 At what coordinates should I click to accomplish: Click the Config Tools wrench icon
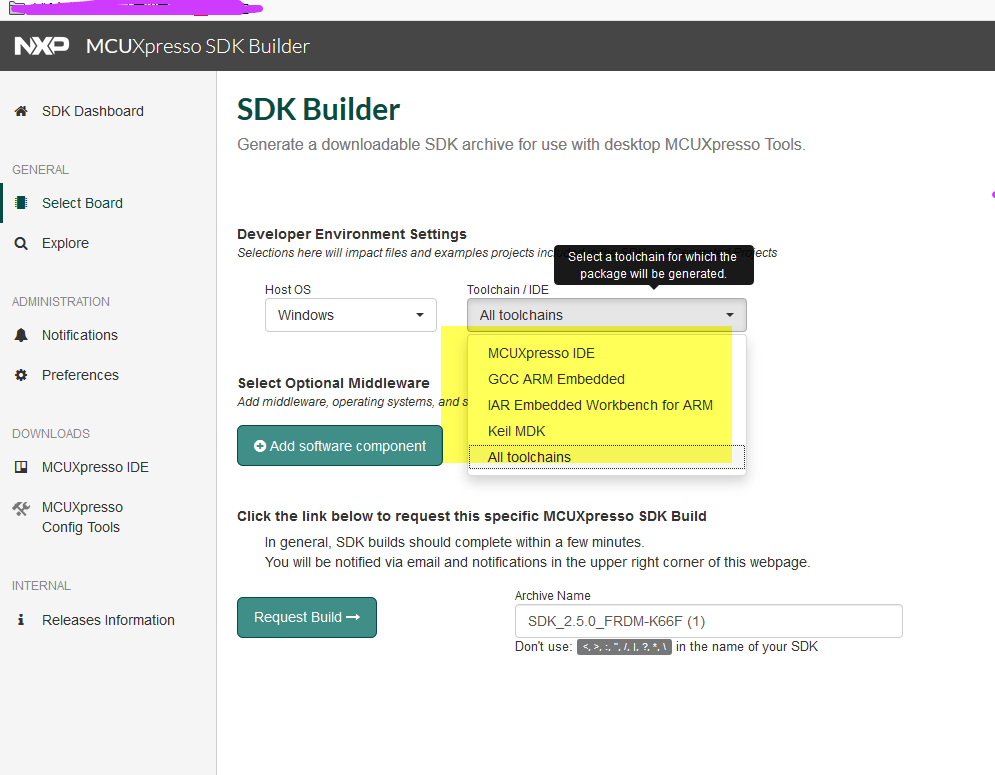click(x=21, y=508)
